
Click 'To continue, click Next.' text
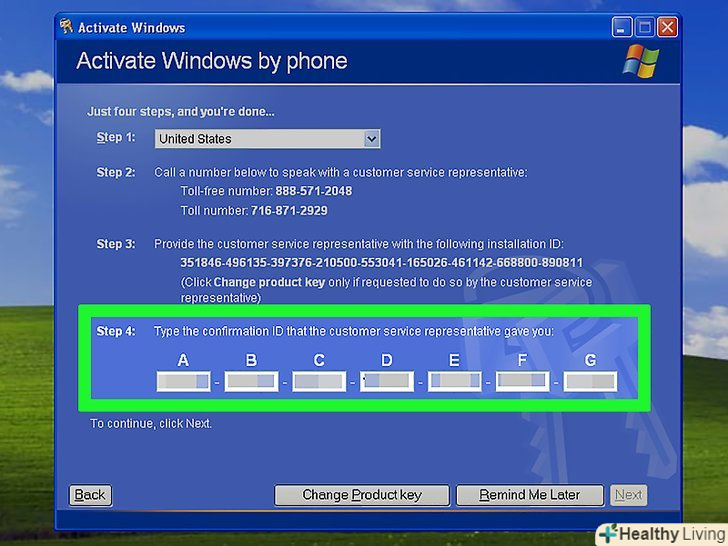[x=151, y=423]
